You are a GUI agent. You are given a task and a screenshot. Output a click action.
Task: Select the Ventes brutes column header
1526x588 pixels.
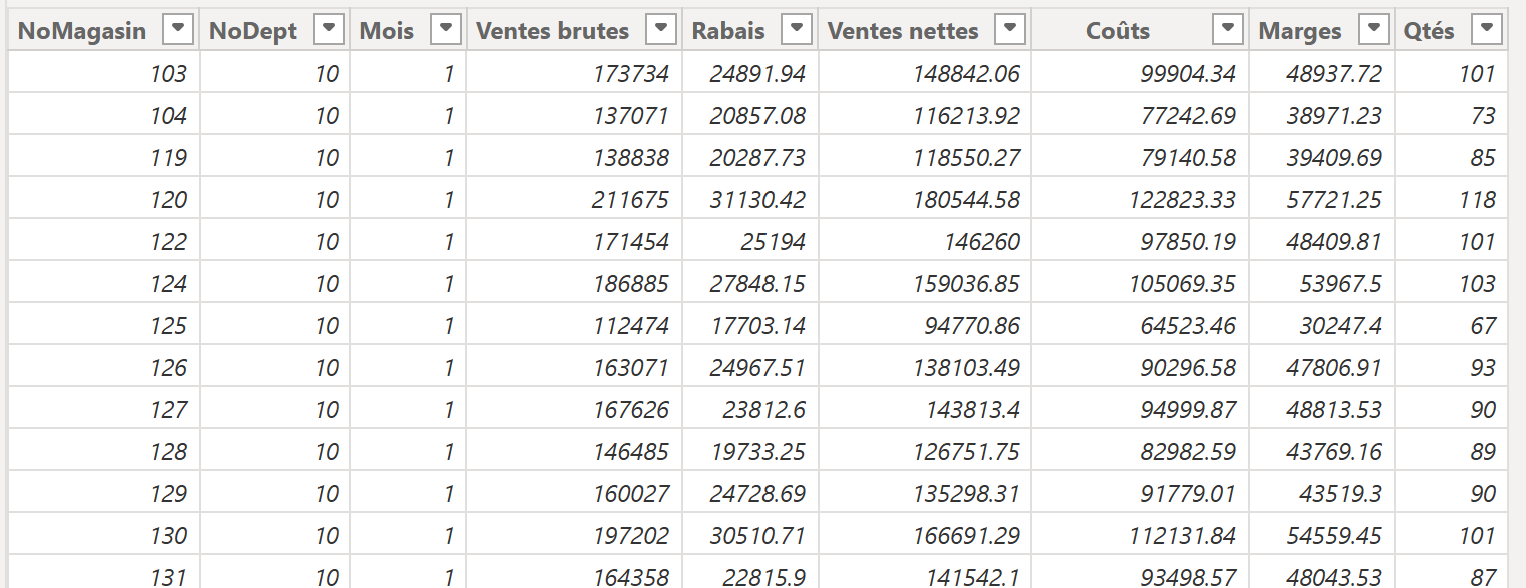click(574, 31)
